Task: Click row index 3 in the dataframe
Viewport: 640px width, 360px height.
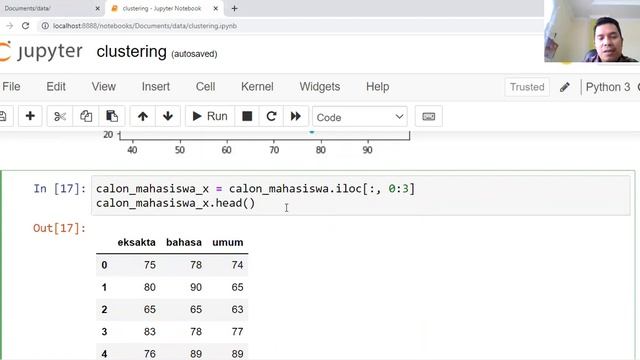Action: [104, 331]
